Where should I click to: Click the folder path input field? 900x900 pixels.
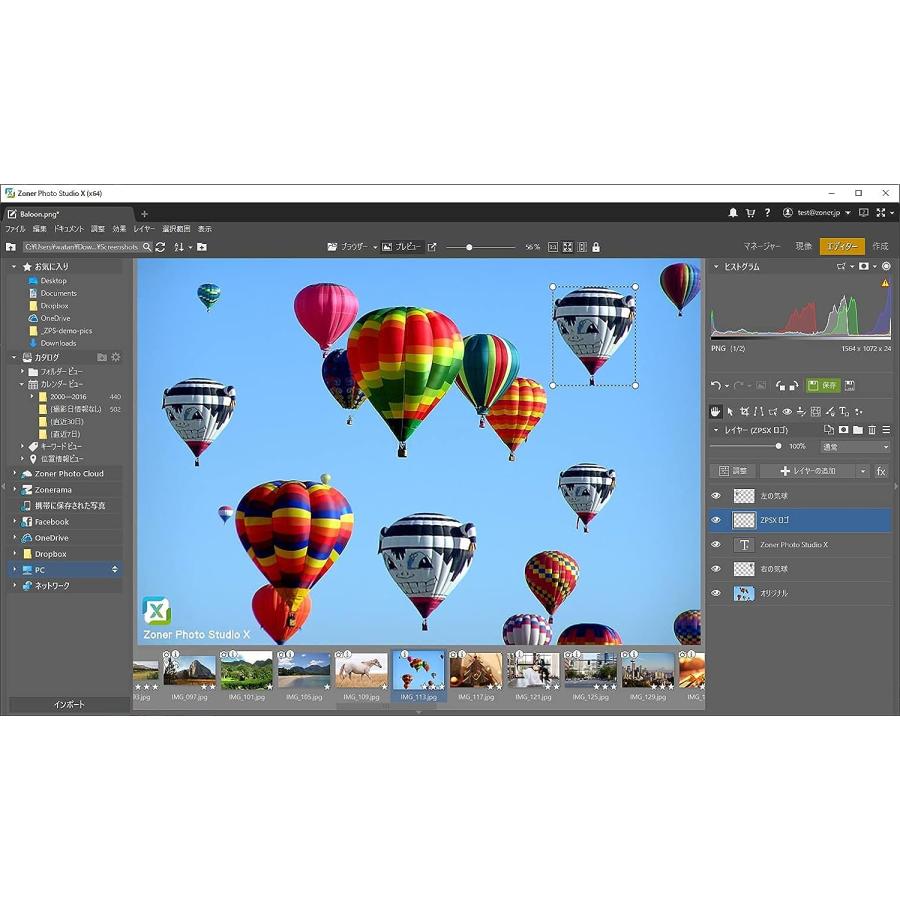tap(82, 247)
